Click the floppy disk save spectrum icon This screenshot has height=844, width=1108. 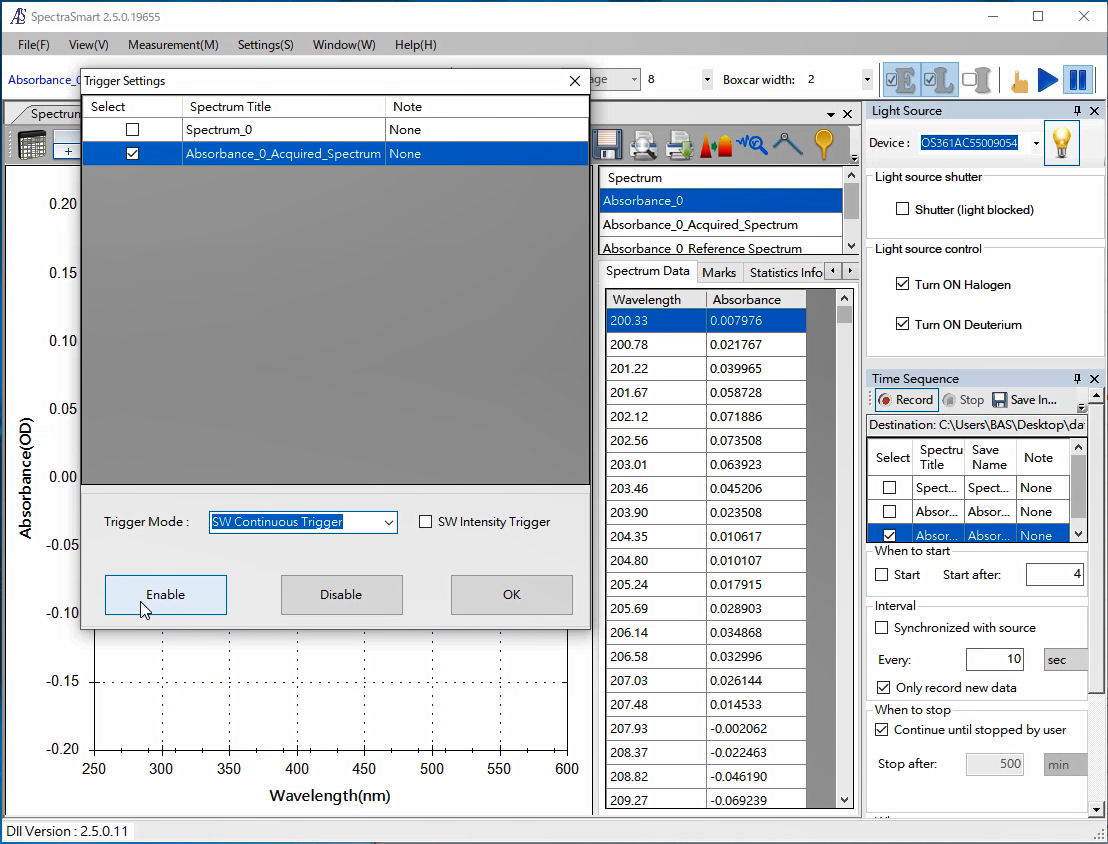click(607, 145)
